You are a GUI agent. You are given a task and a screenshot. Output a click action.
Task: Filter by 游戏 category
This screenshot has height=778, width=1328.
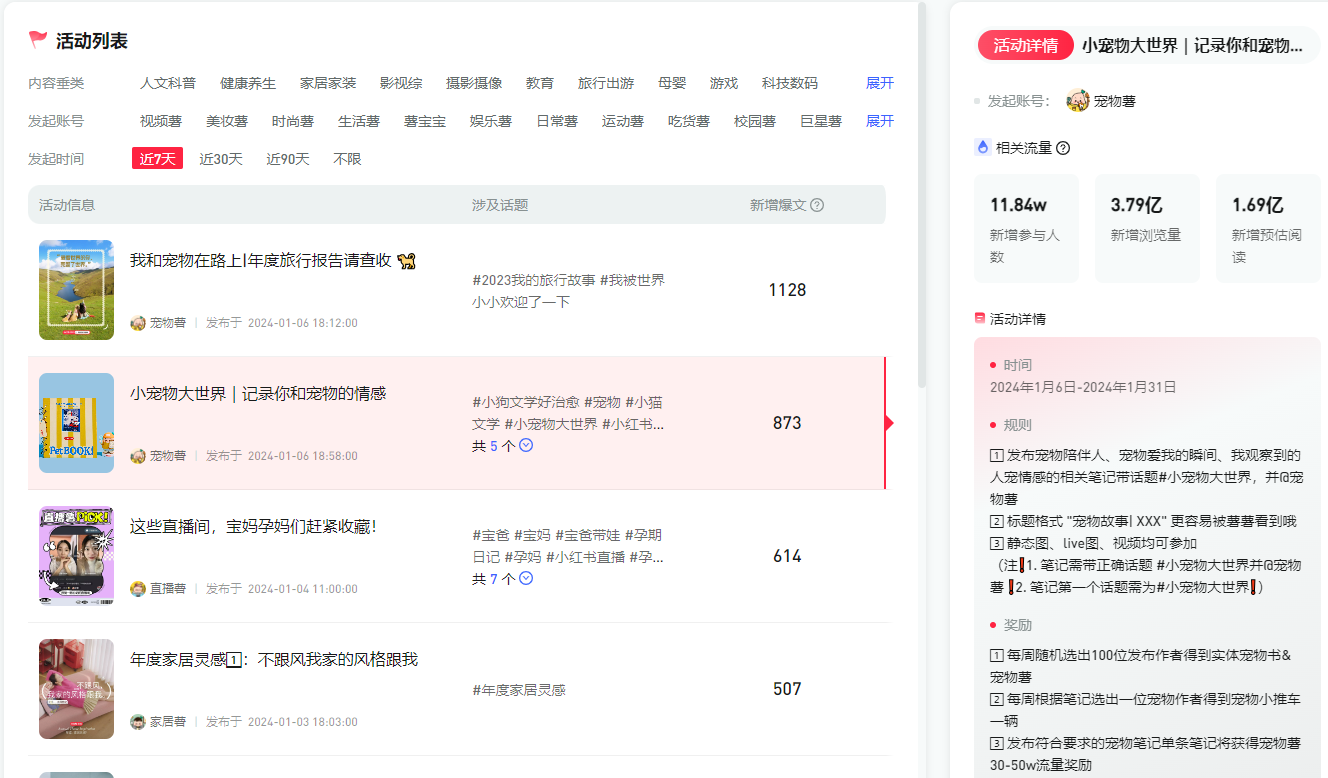724,83
